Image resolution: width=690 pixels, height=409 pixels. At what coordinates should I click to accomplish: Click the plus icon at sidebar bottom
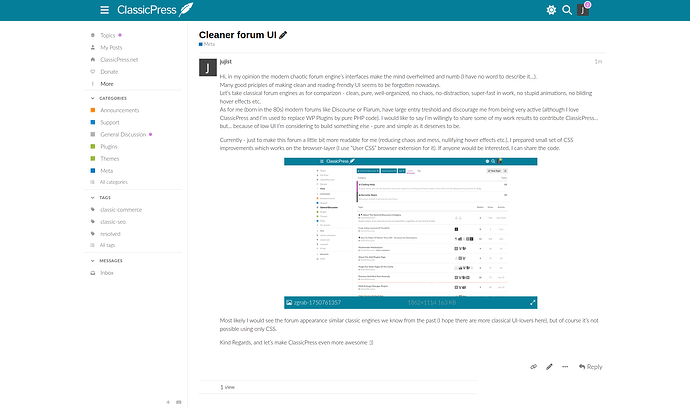(x=168, y=402)
